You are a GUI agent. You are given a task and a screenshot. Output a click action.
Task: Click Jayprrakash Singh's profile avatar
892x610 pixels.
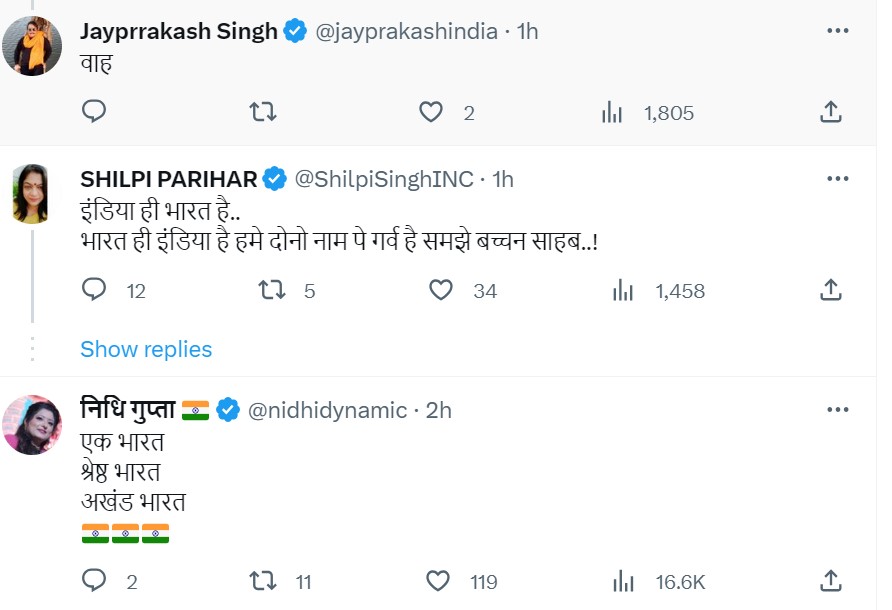pos(34,46)
